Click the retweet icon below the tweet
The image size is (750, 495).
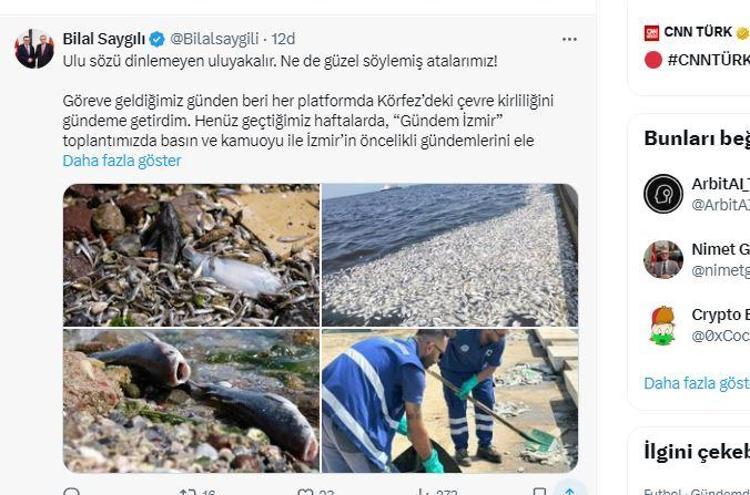pos(186,491)
